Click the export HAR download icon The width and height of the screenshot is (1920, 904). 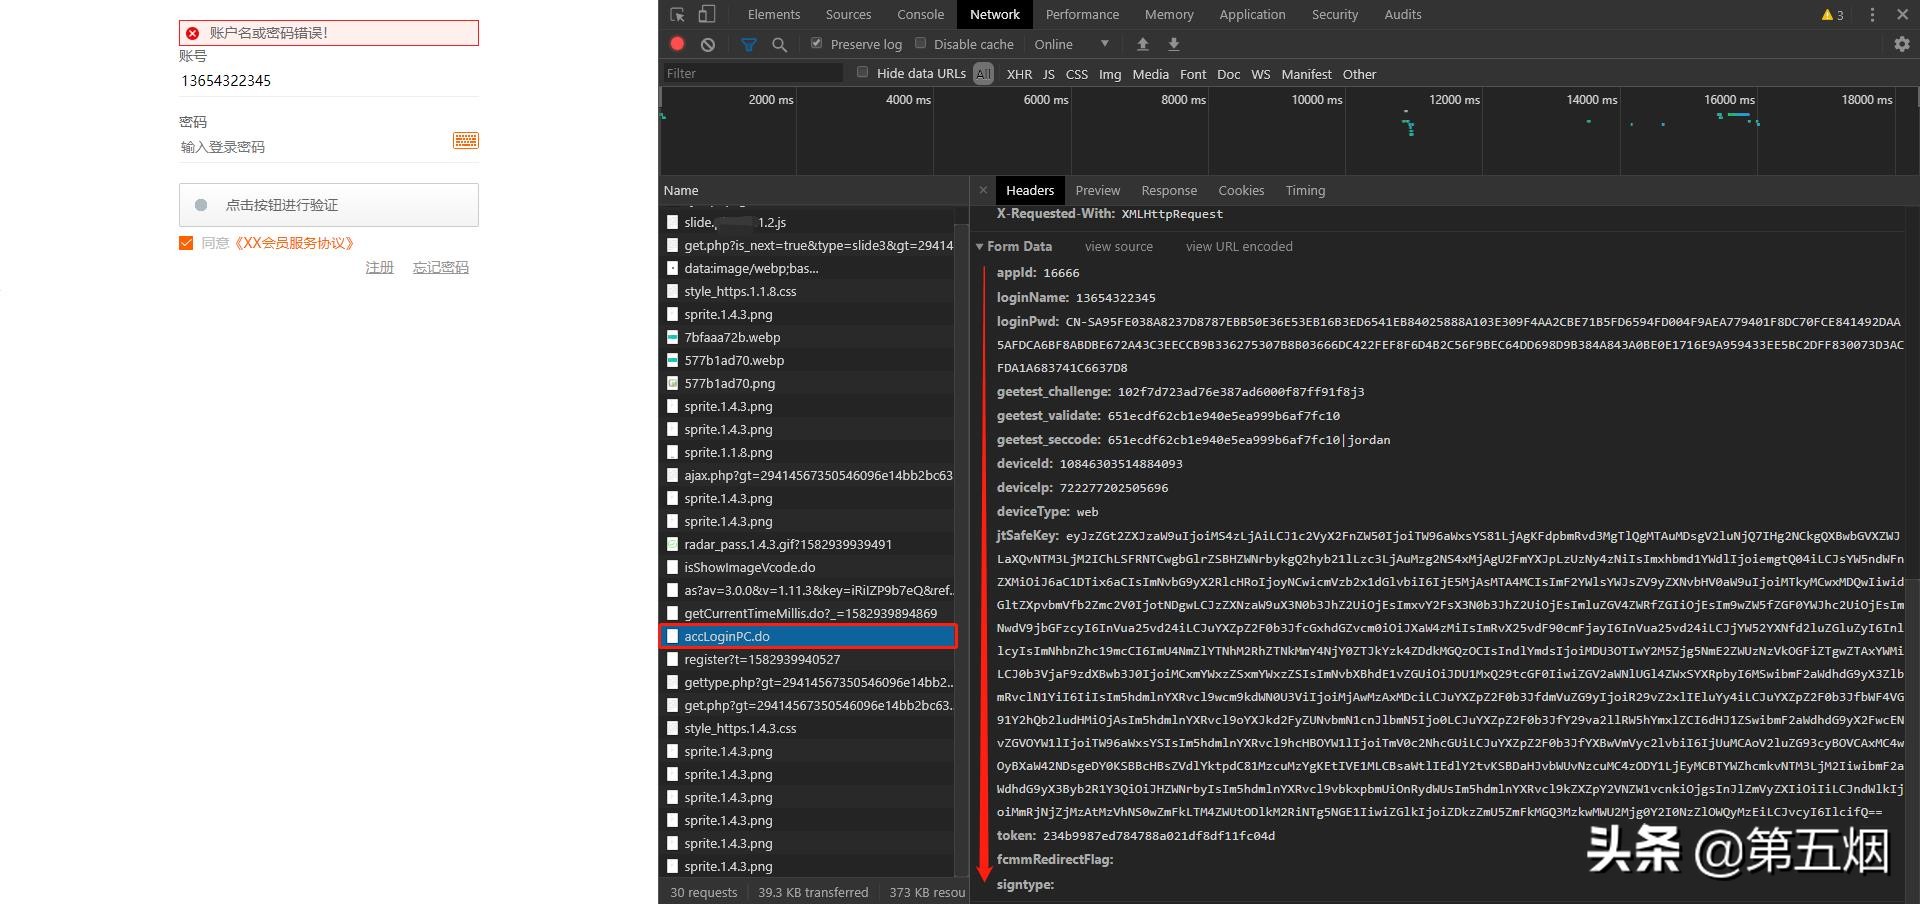click(1174, 44)
